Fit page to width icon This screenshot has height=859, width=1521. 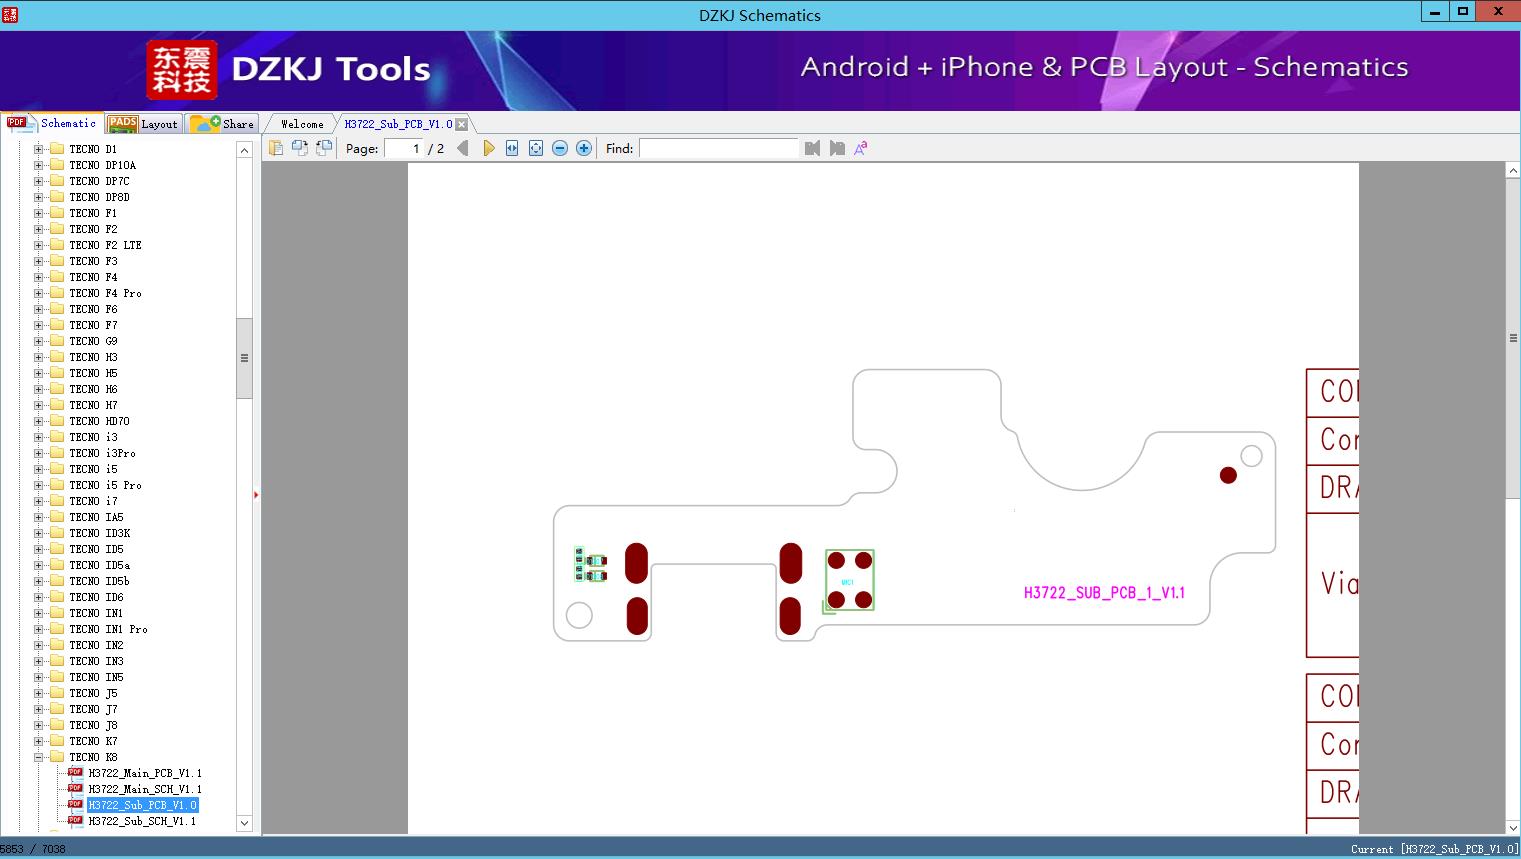tap(512, 148)
